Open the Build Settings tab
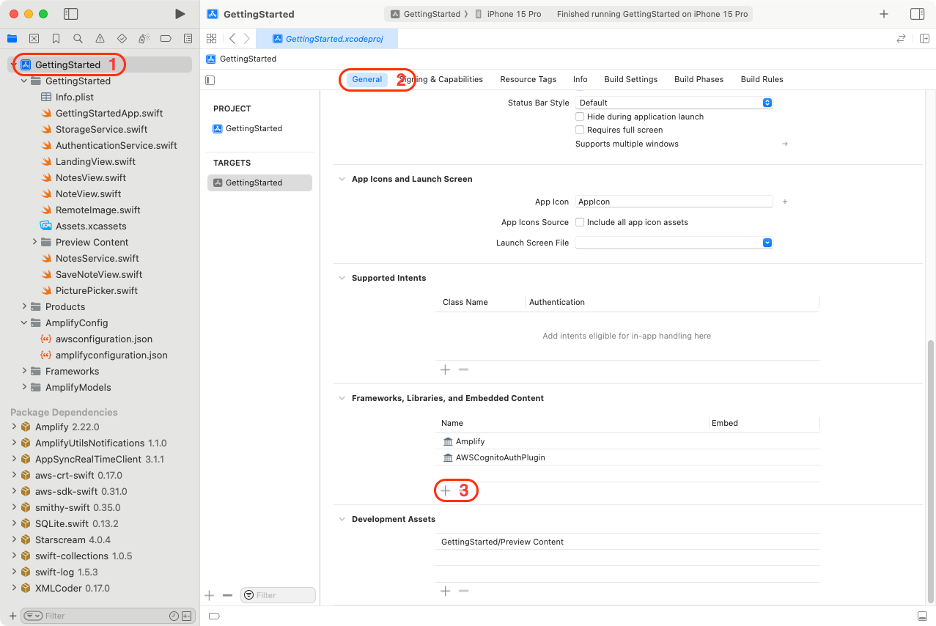The width and height of the screenshot is (936, 626). click(x=630, y=79)
